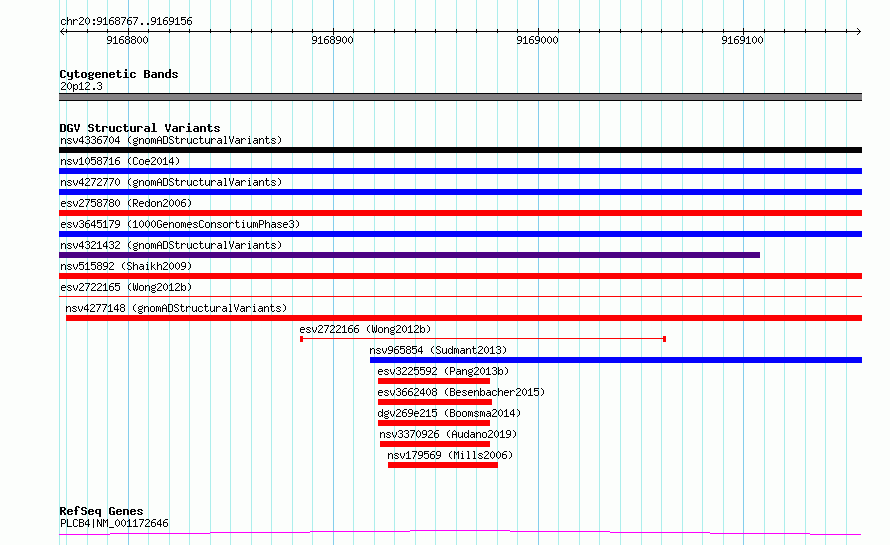Viewport: 890px width, 545px height.
Task: Click the red nsv4277148 variant bar
Action: [464, 318]
